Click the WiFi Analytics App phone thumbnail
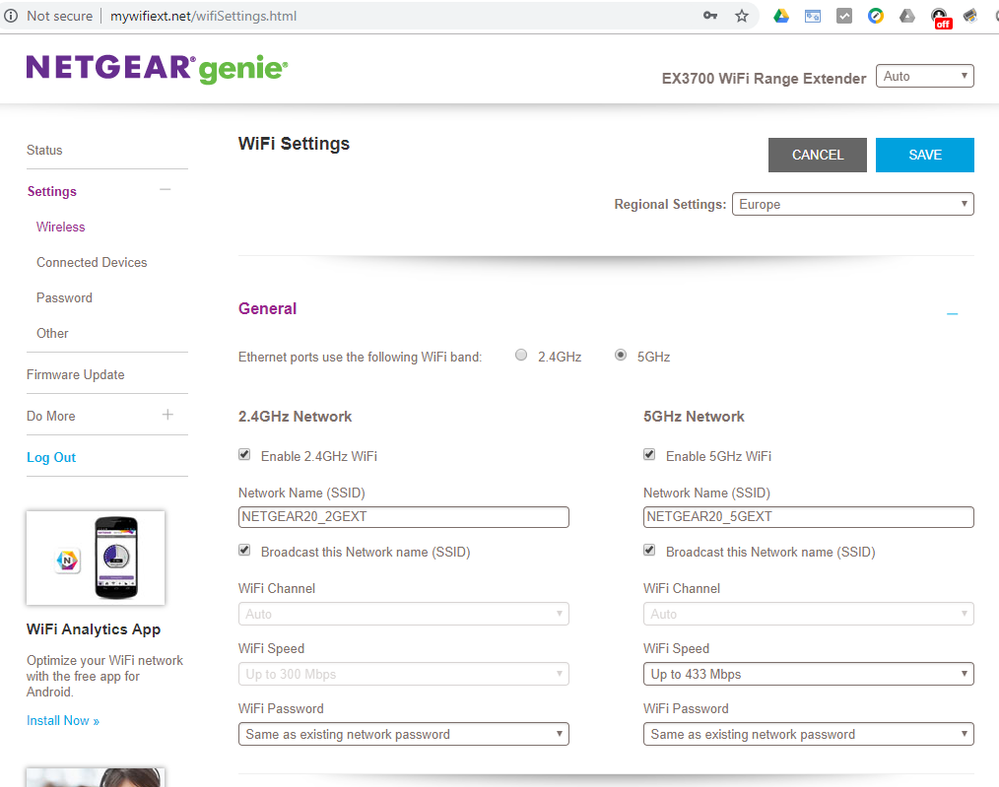The image size is (999, 787). coord(96,558)
